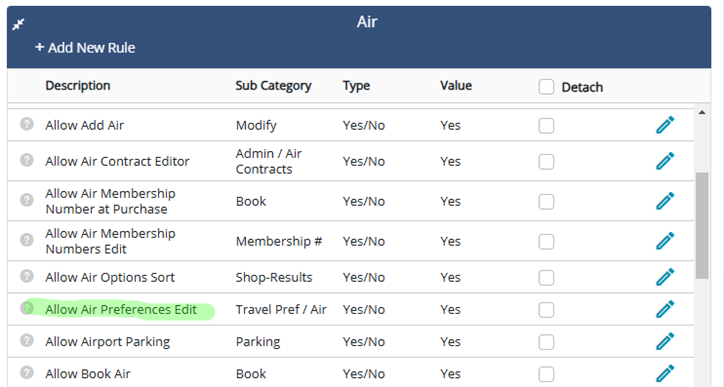Open editor for Allow Air Preferences Edit
The height and width of the screenshot is (387, 724).
[x=665, y=309]
